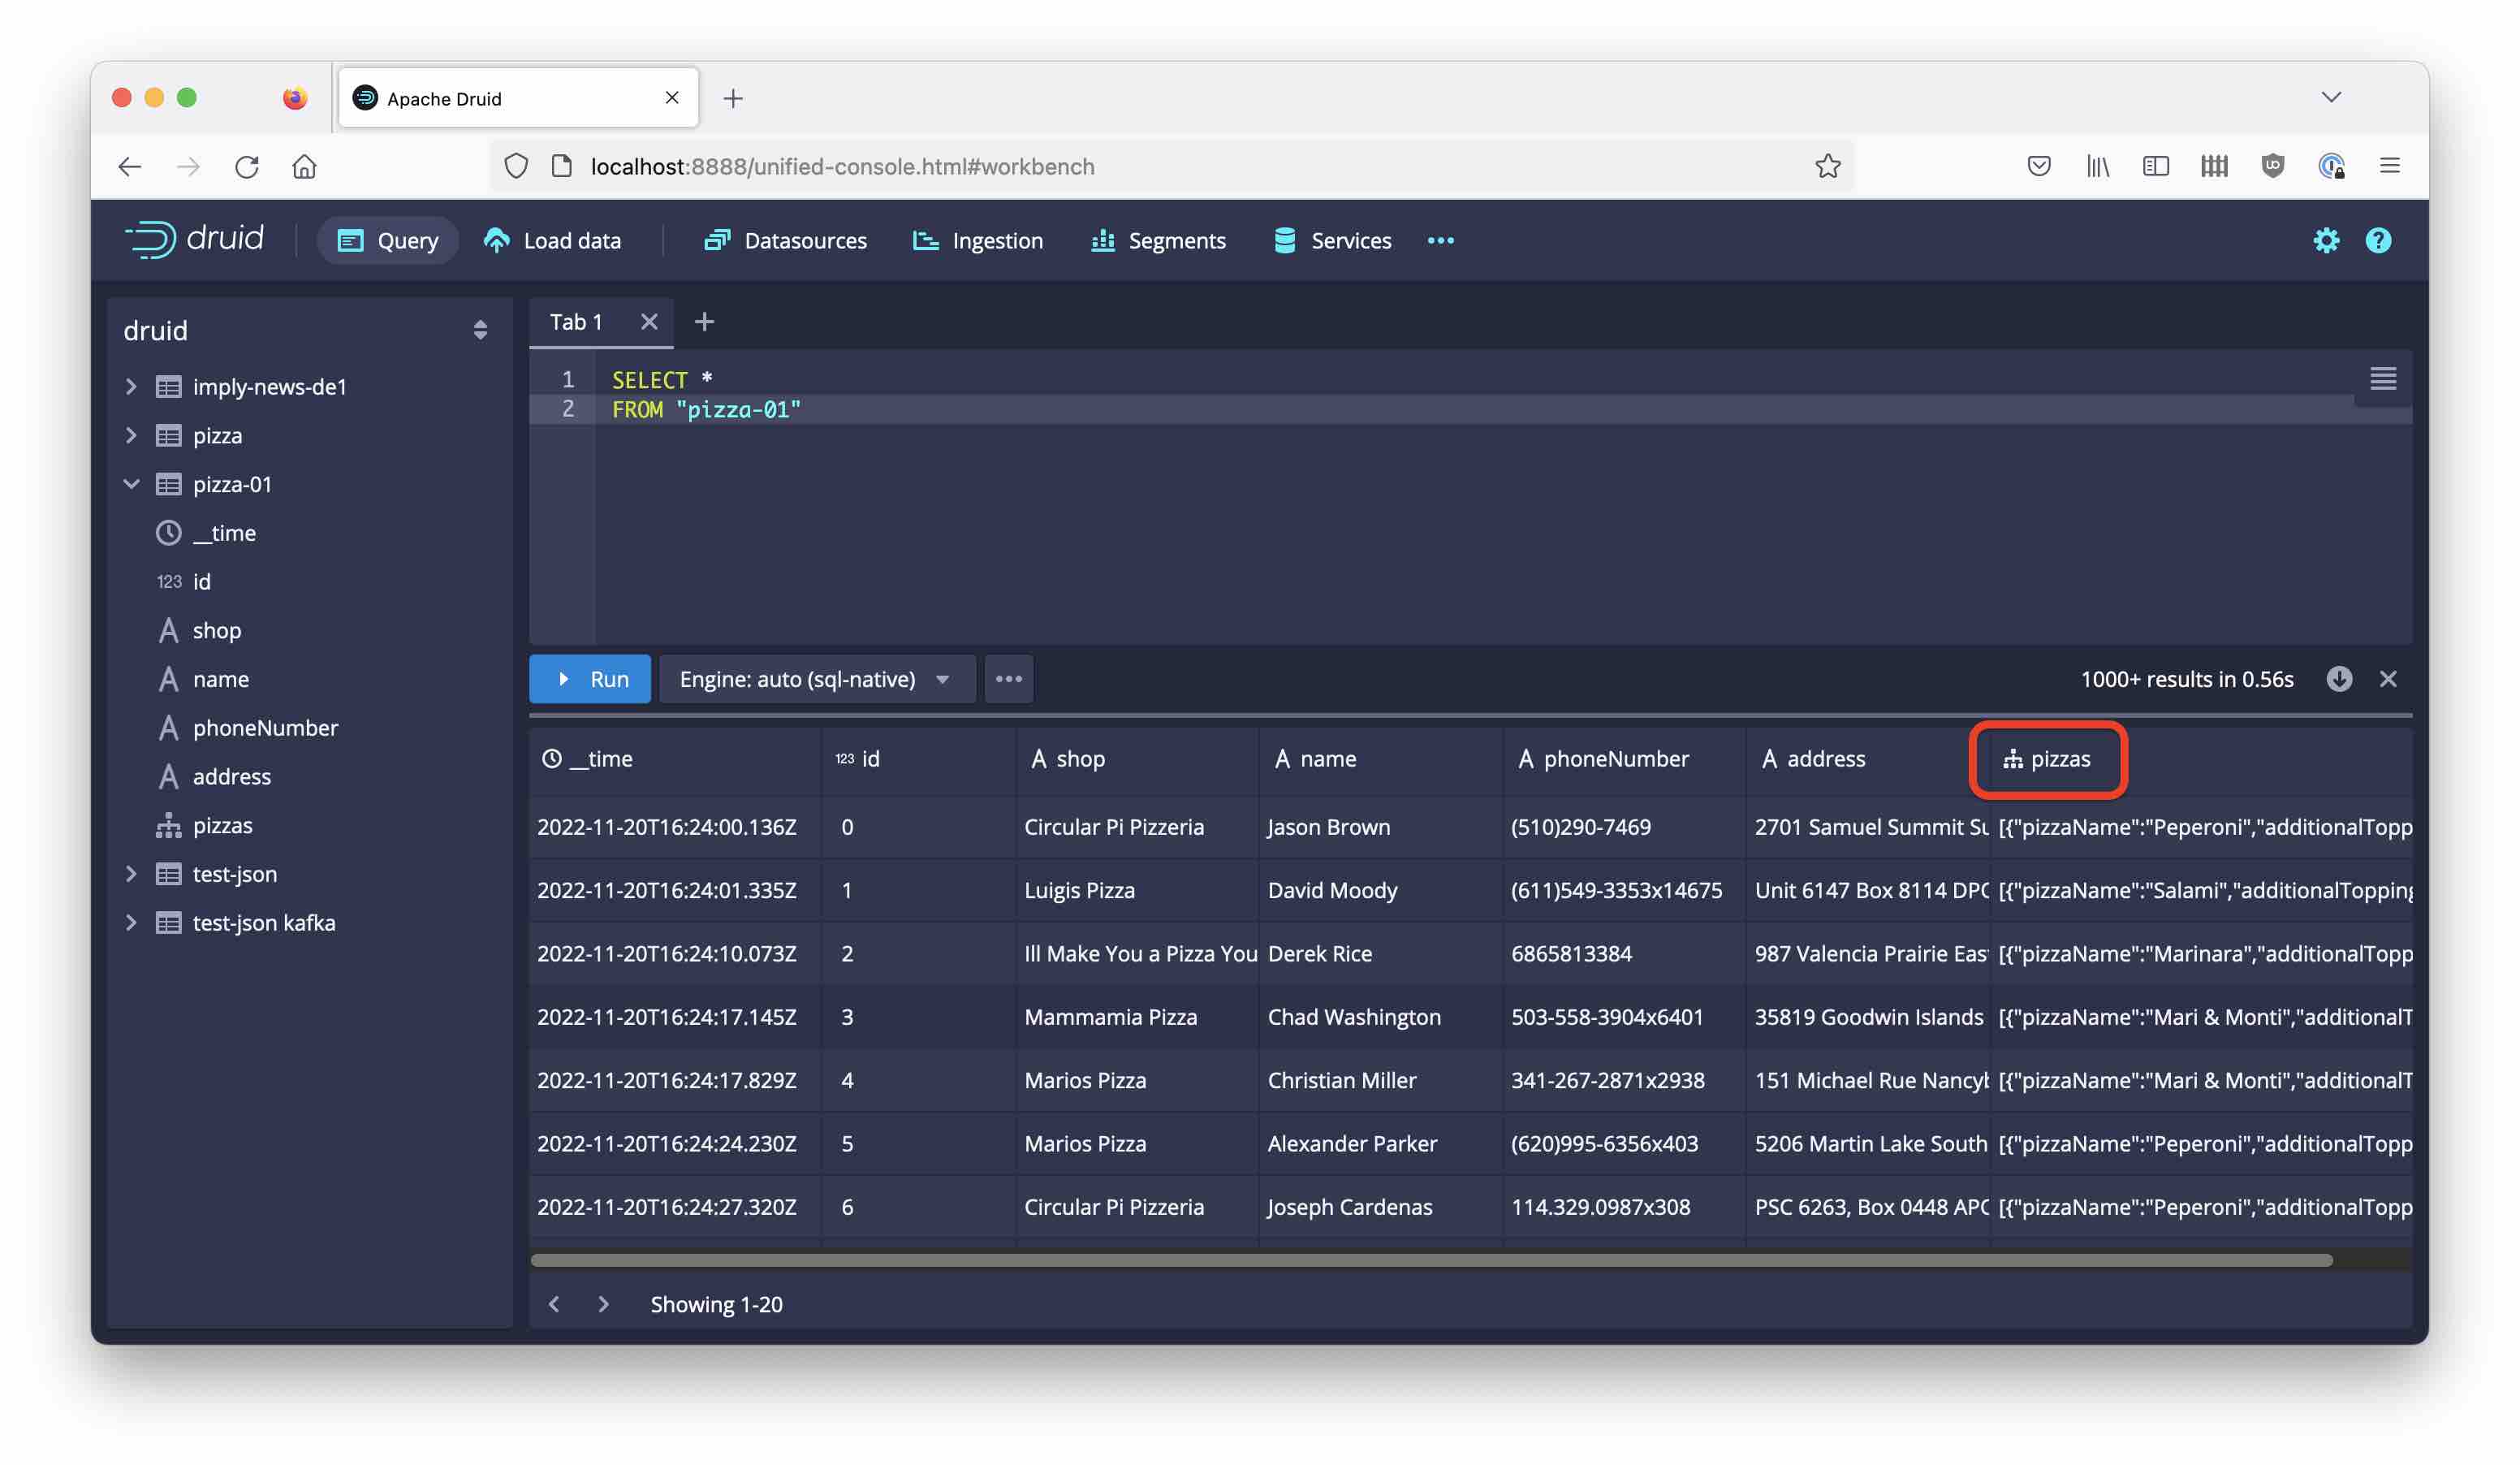The height and width of the screenshot is (1465, 2520).
Task: Open the Ingestion view
Action: point(977,240)
